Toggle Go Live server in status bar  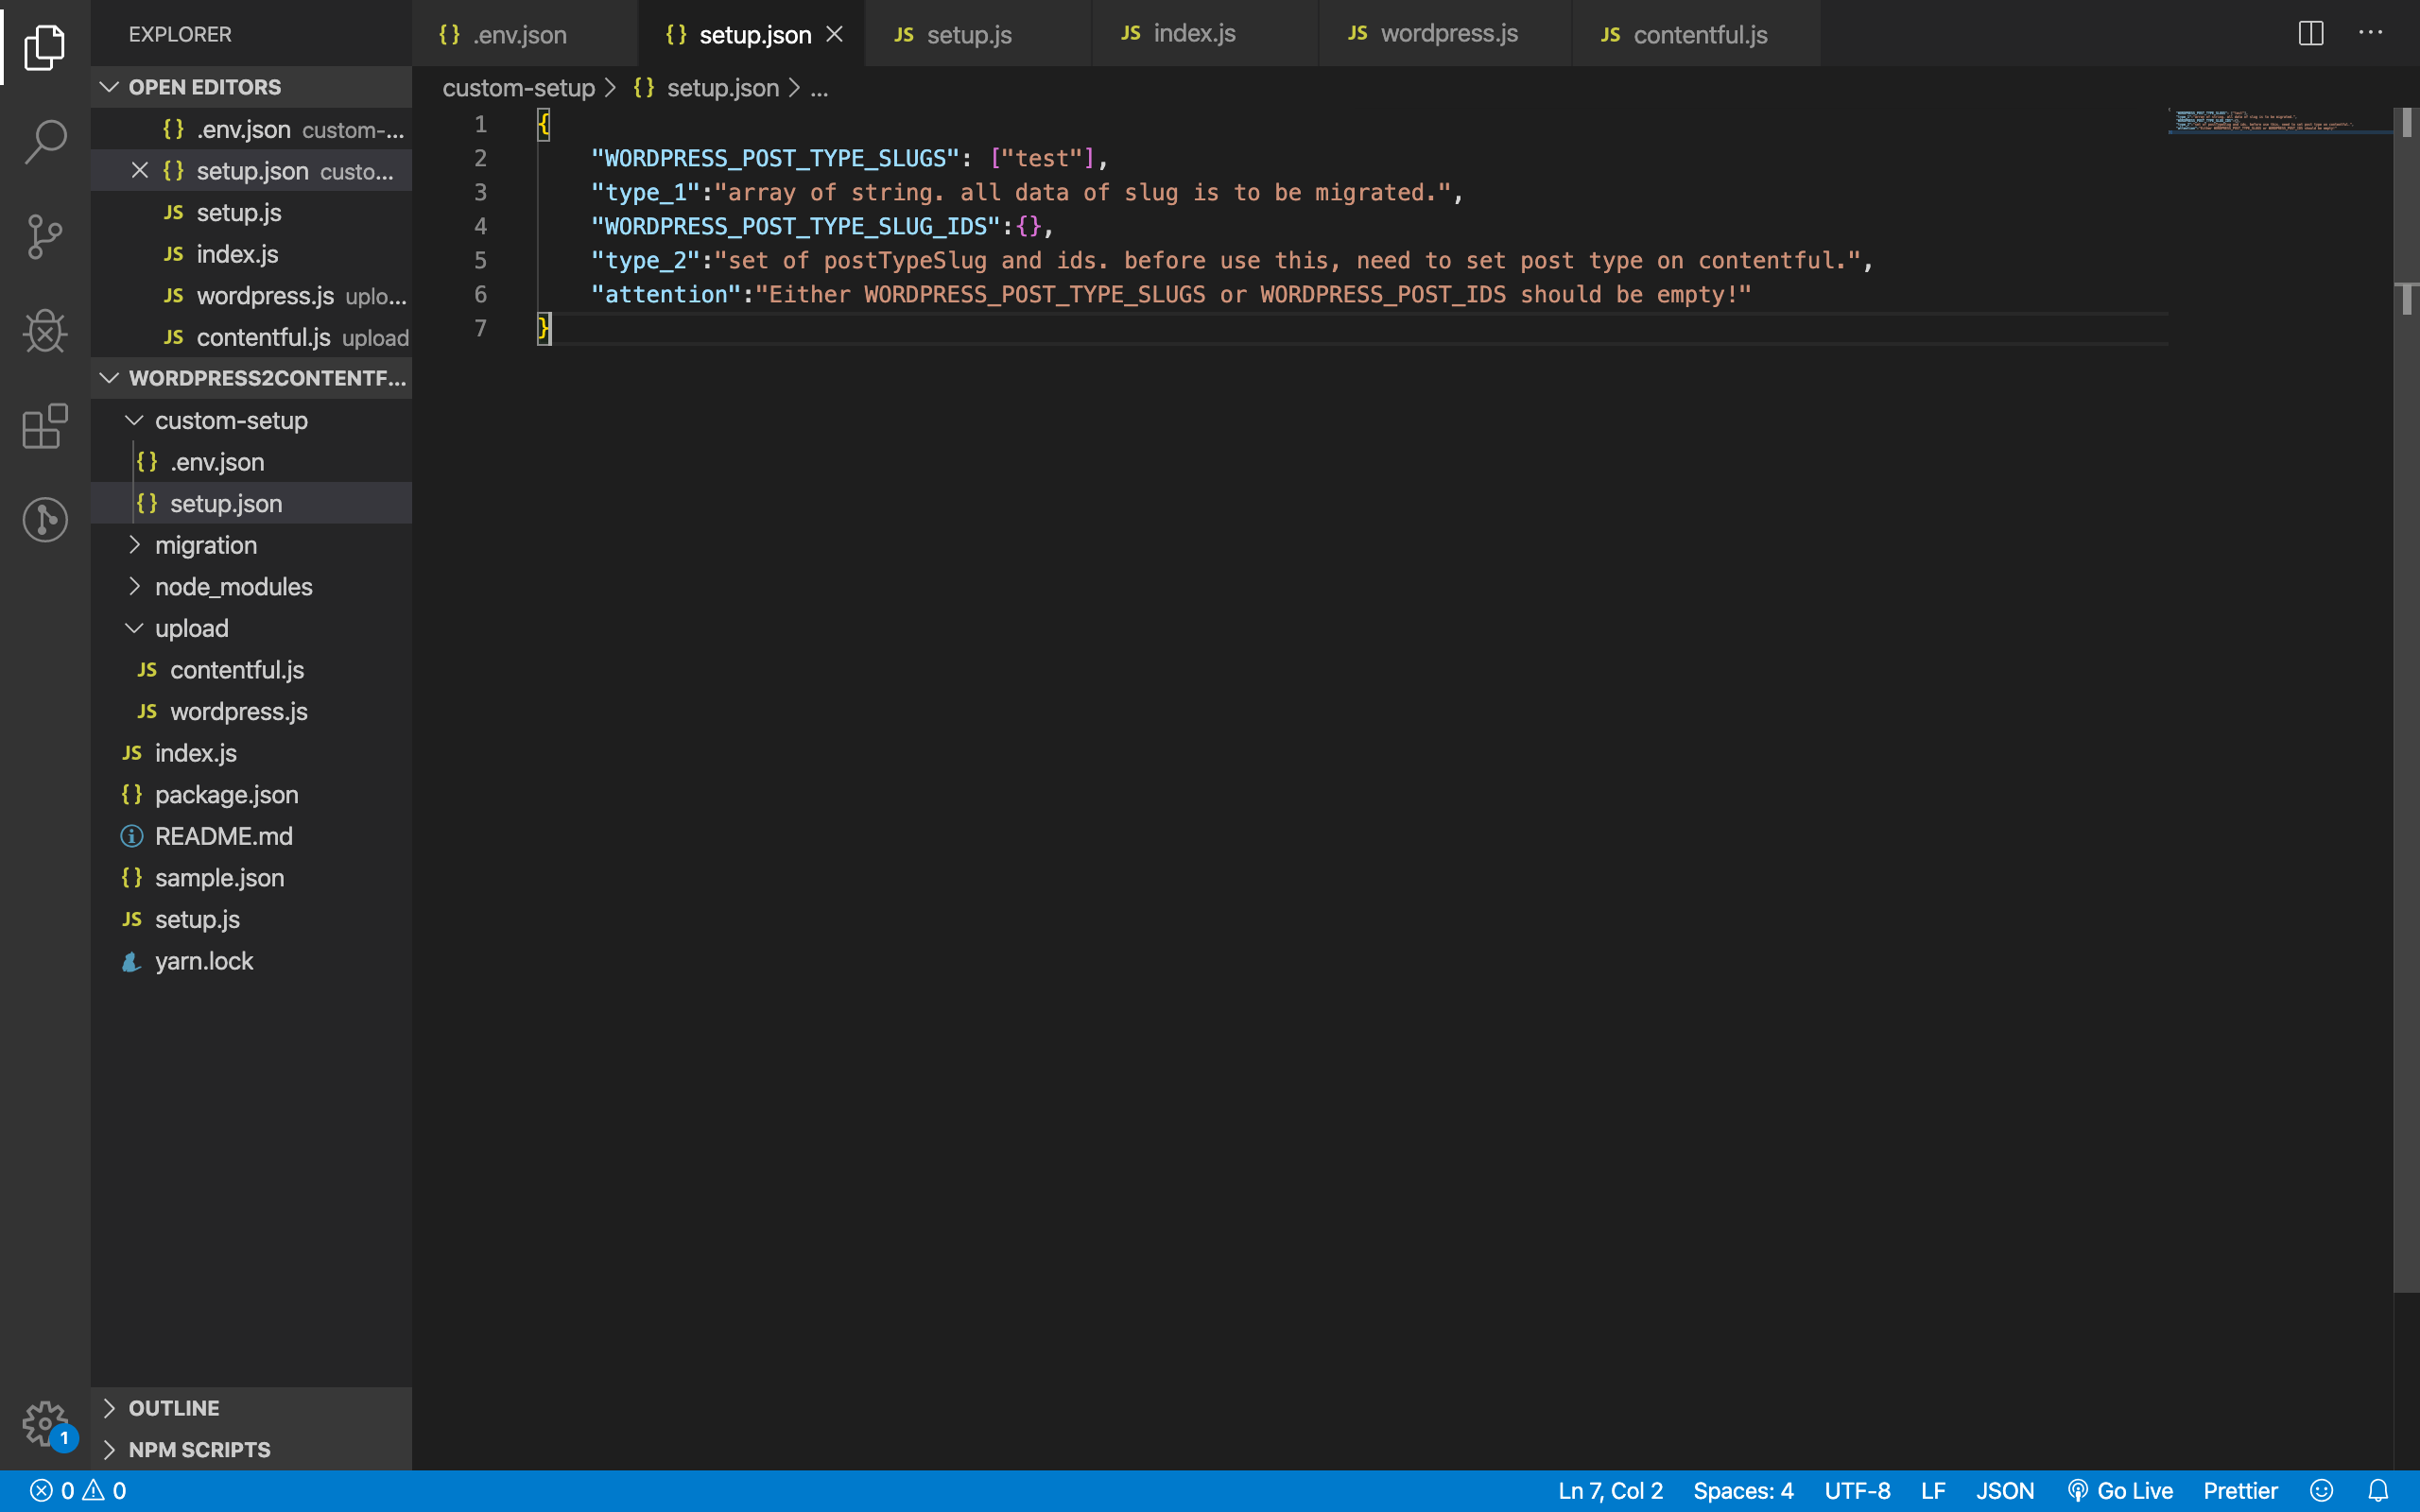coord(2120,1491)
